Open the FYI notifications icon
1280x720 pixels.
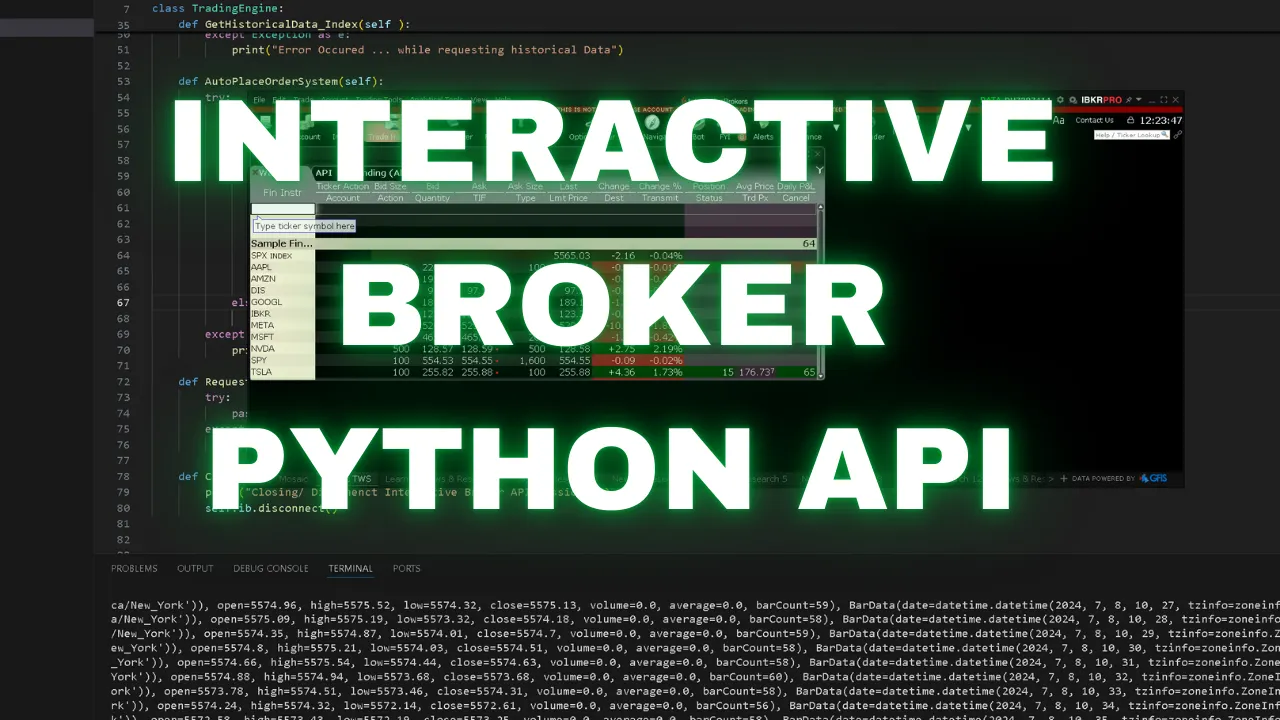pyautogui.click(x=726, y=136)
